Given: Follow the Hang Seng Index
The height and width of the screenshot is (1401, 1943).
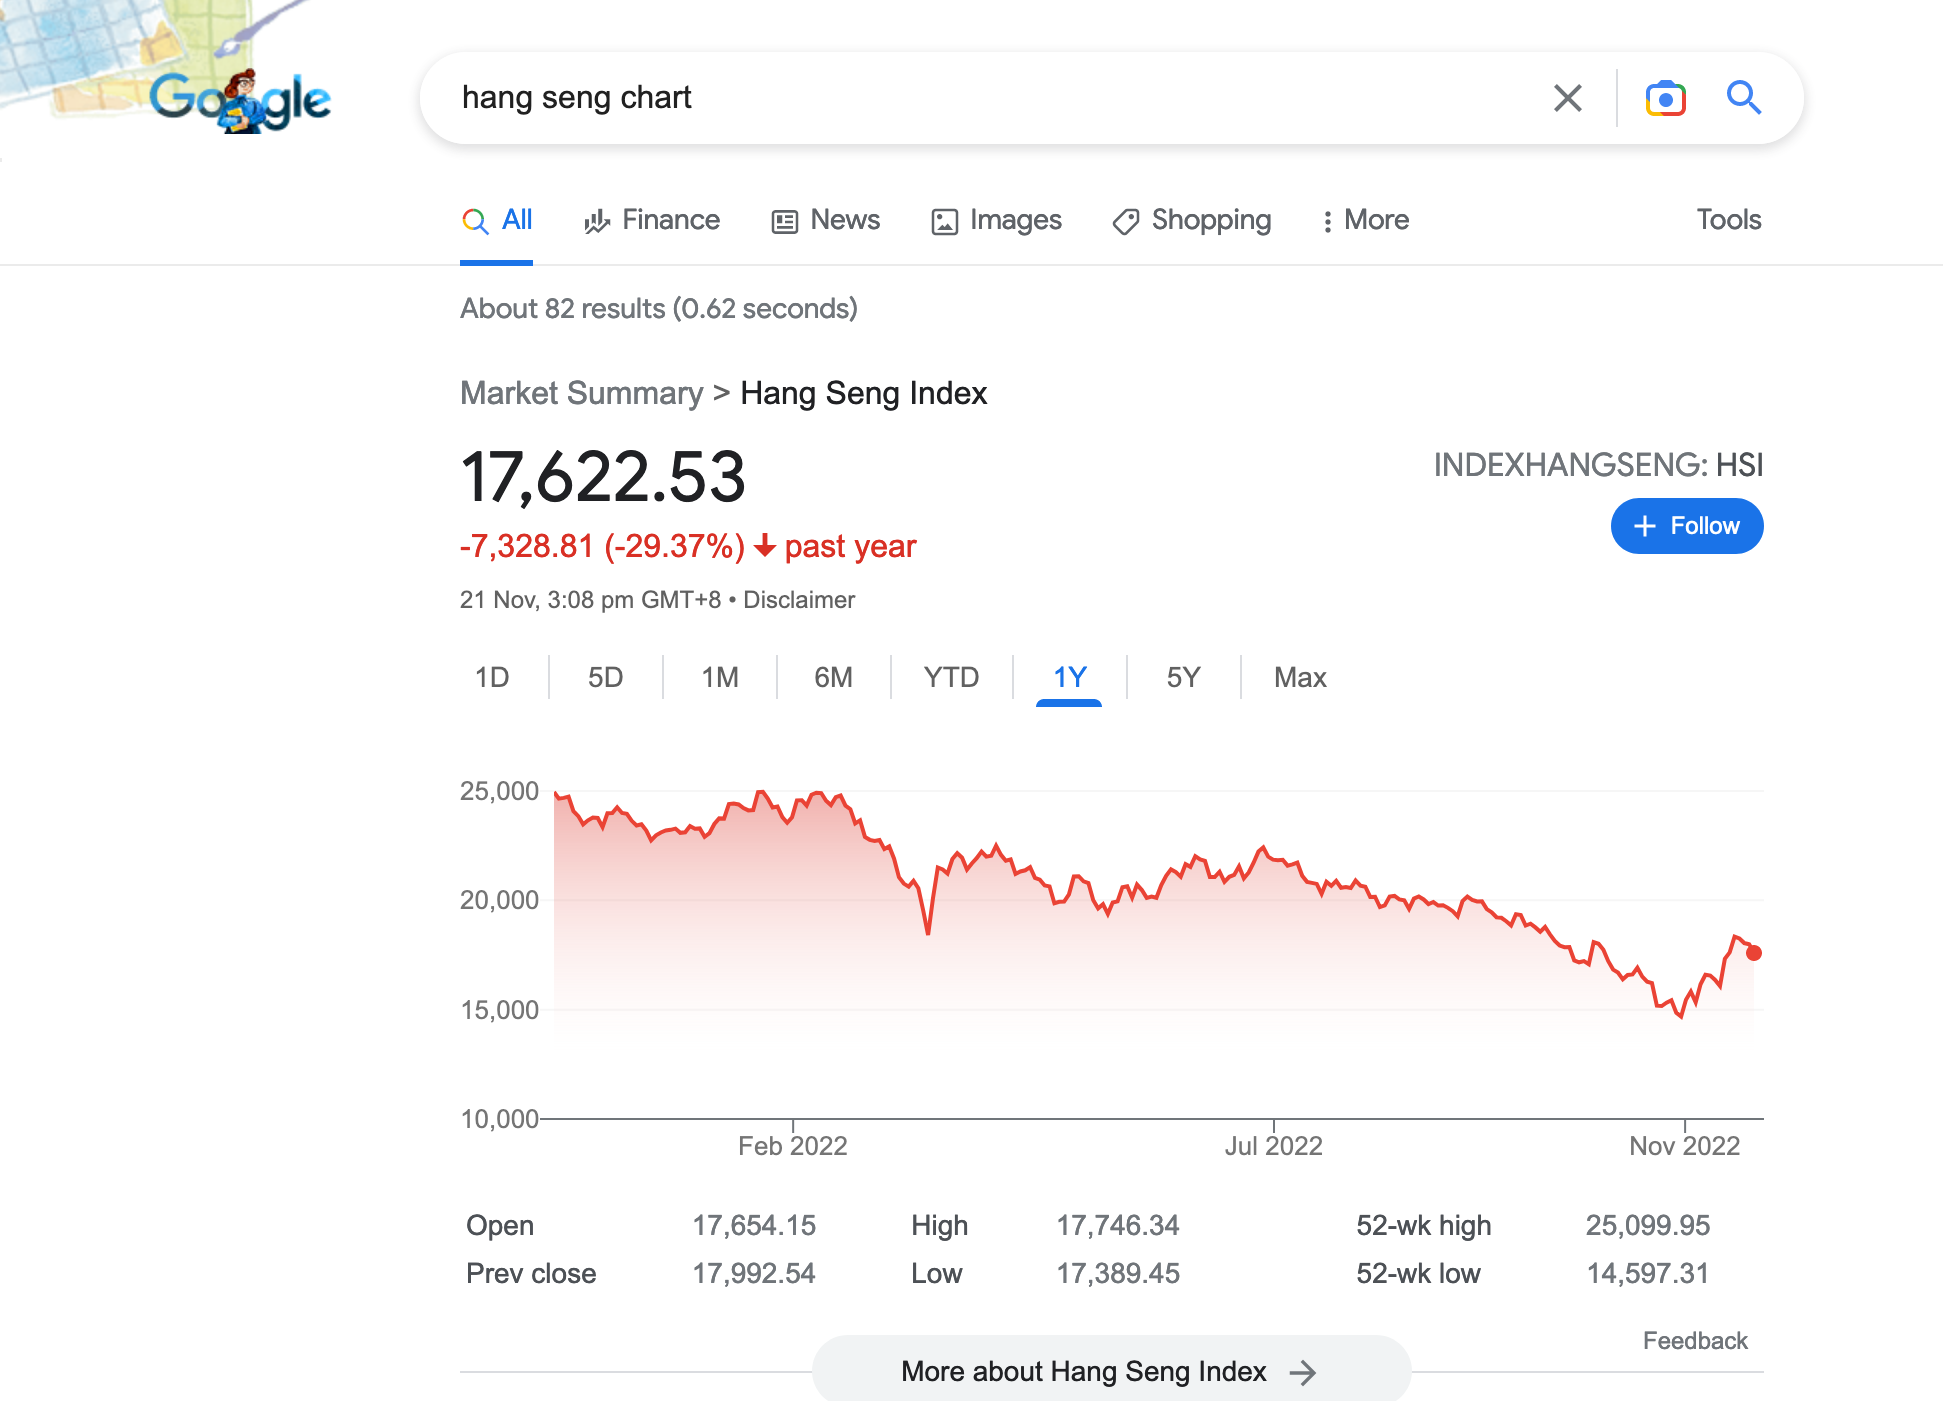Looking at the screenshot, I should (1687, 526).
